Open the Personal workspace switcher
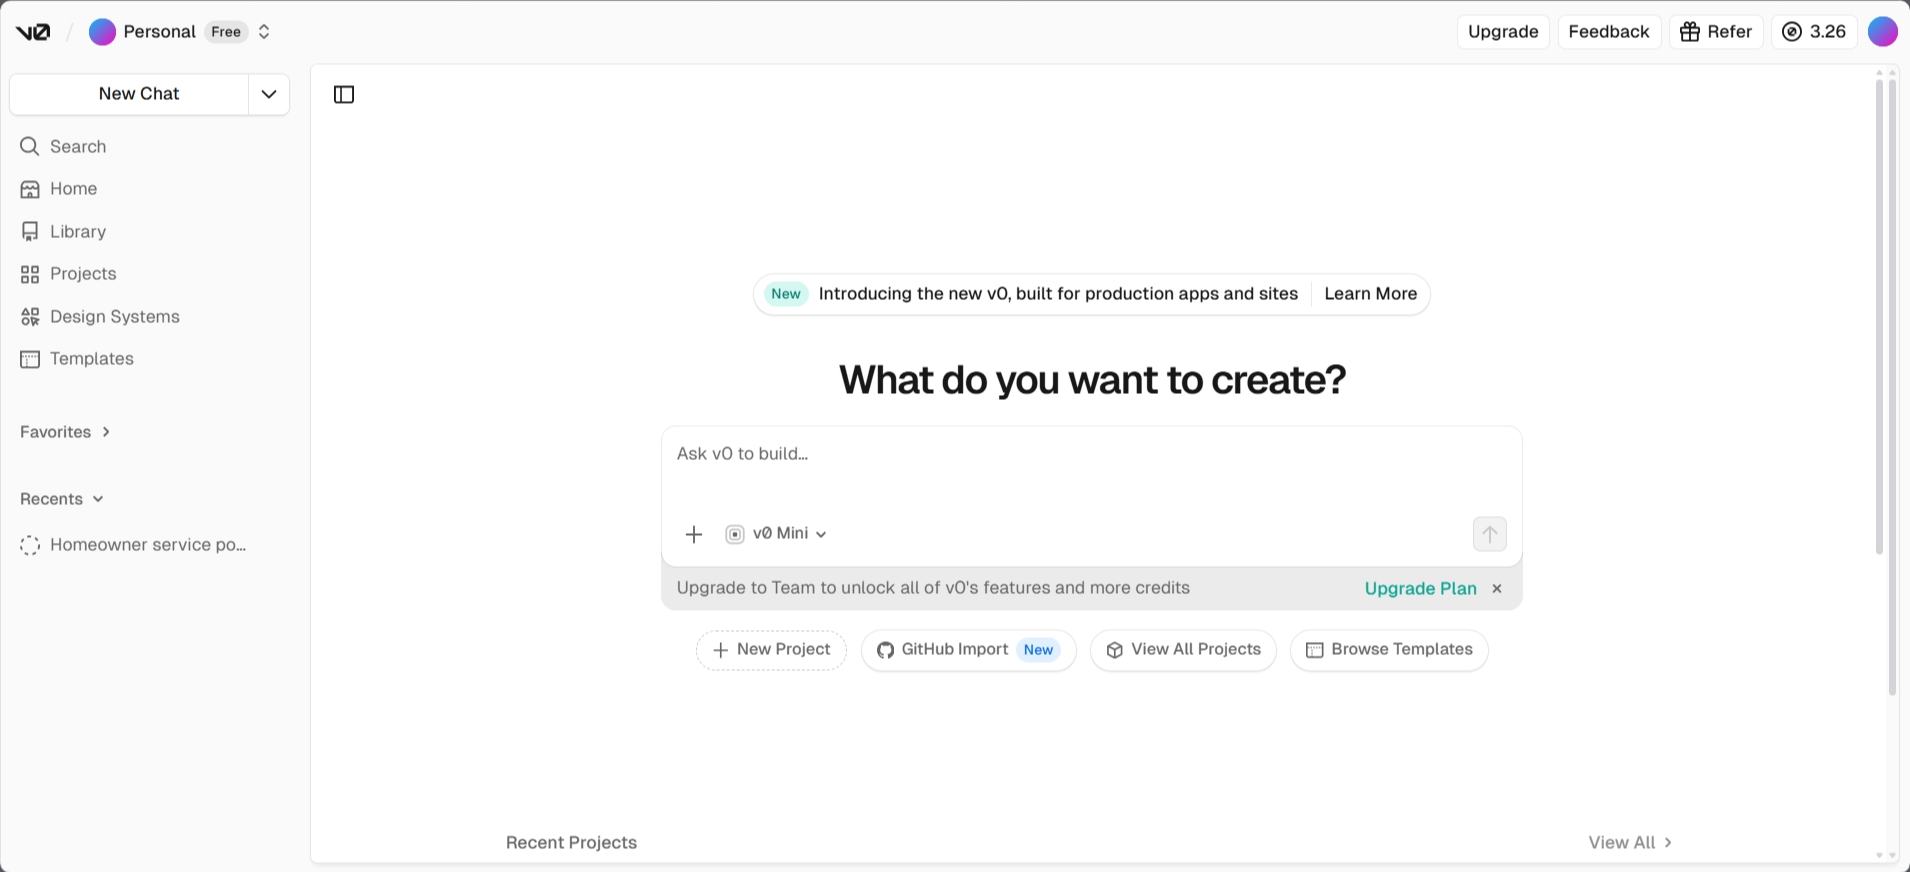 coord(264,32)
